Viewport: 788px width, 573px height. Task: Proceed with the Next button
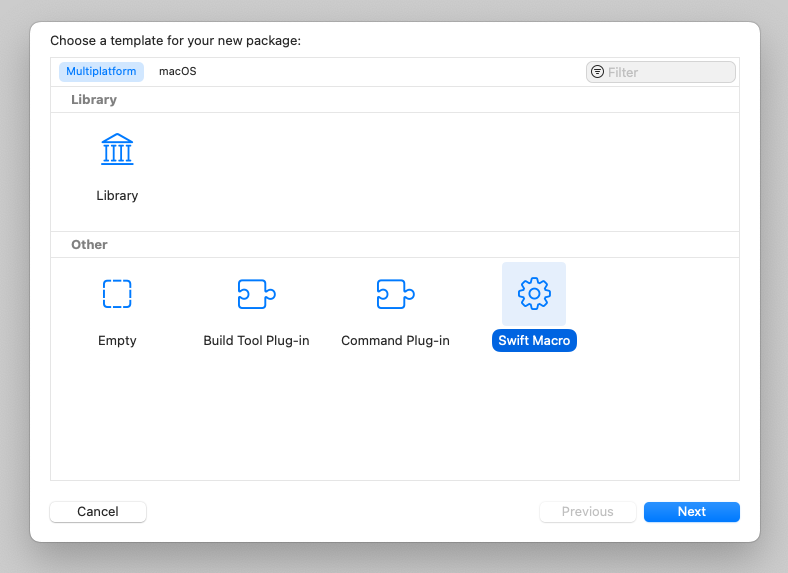click(x=692, y=512)
